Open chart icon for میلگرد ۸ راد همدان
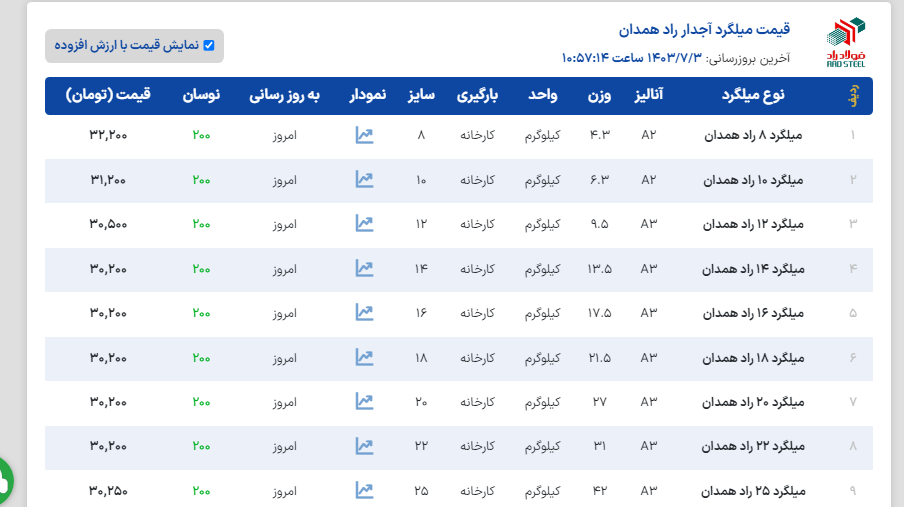The image size is (904, 507). (364, 135)
